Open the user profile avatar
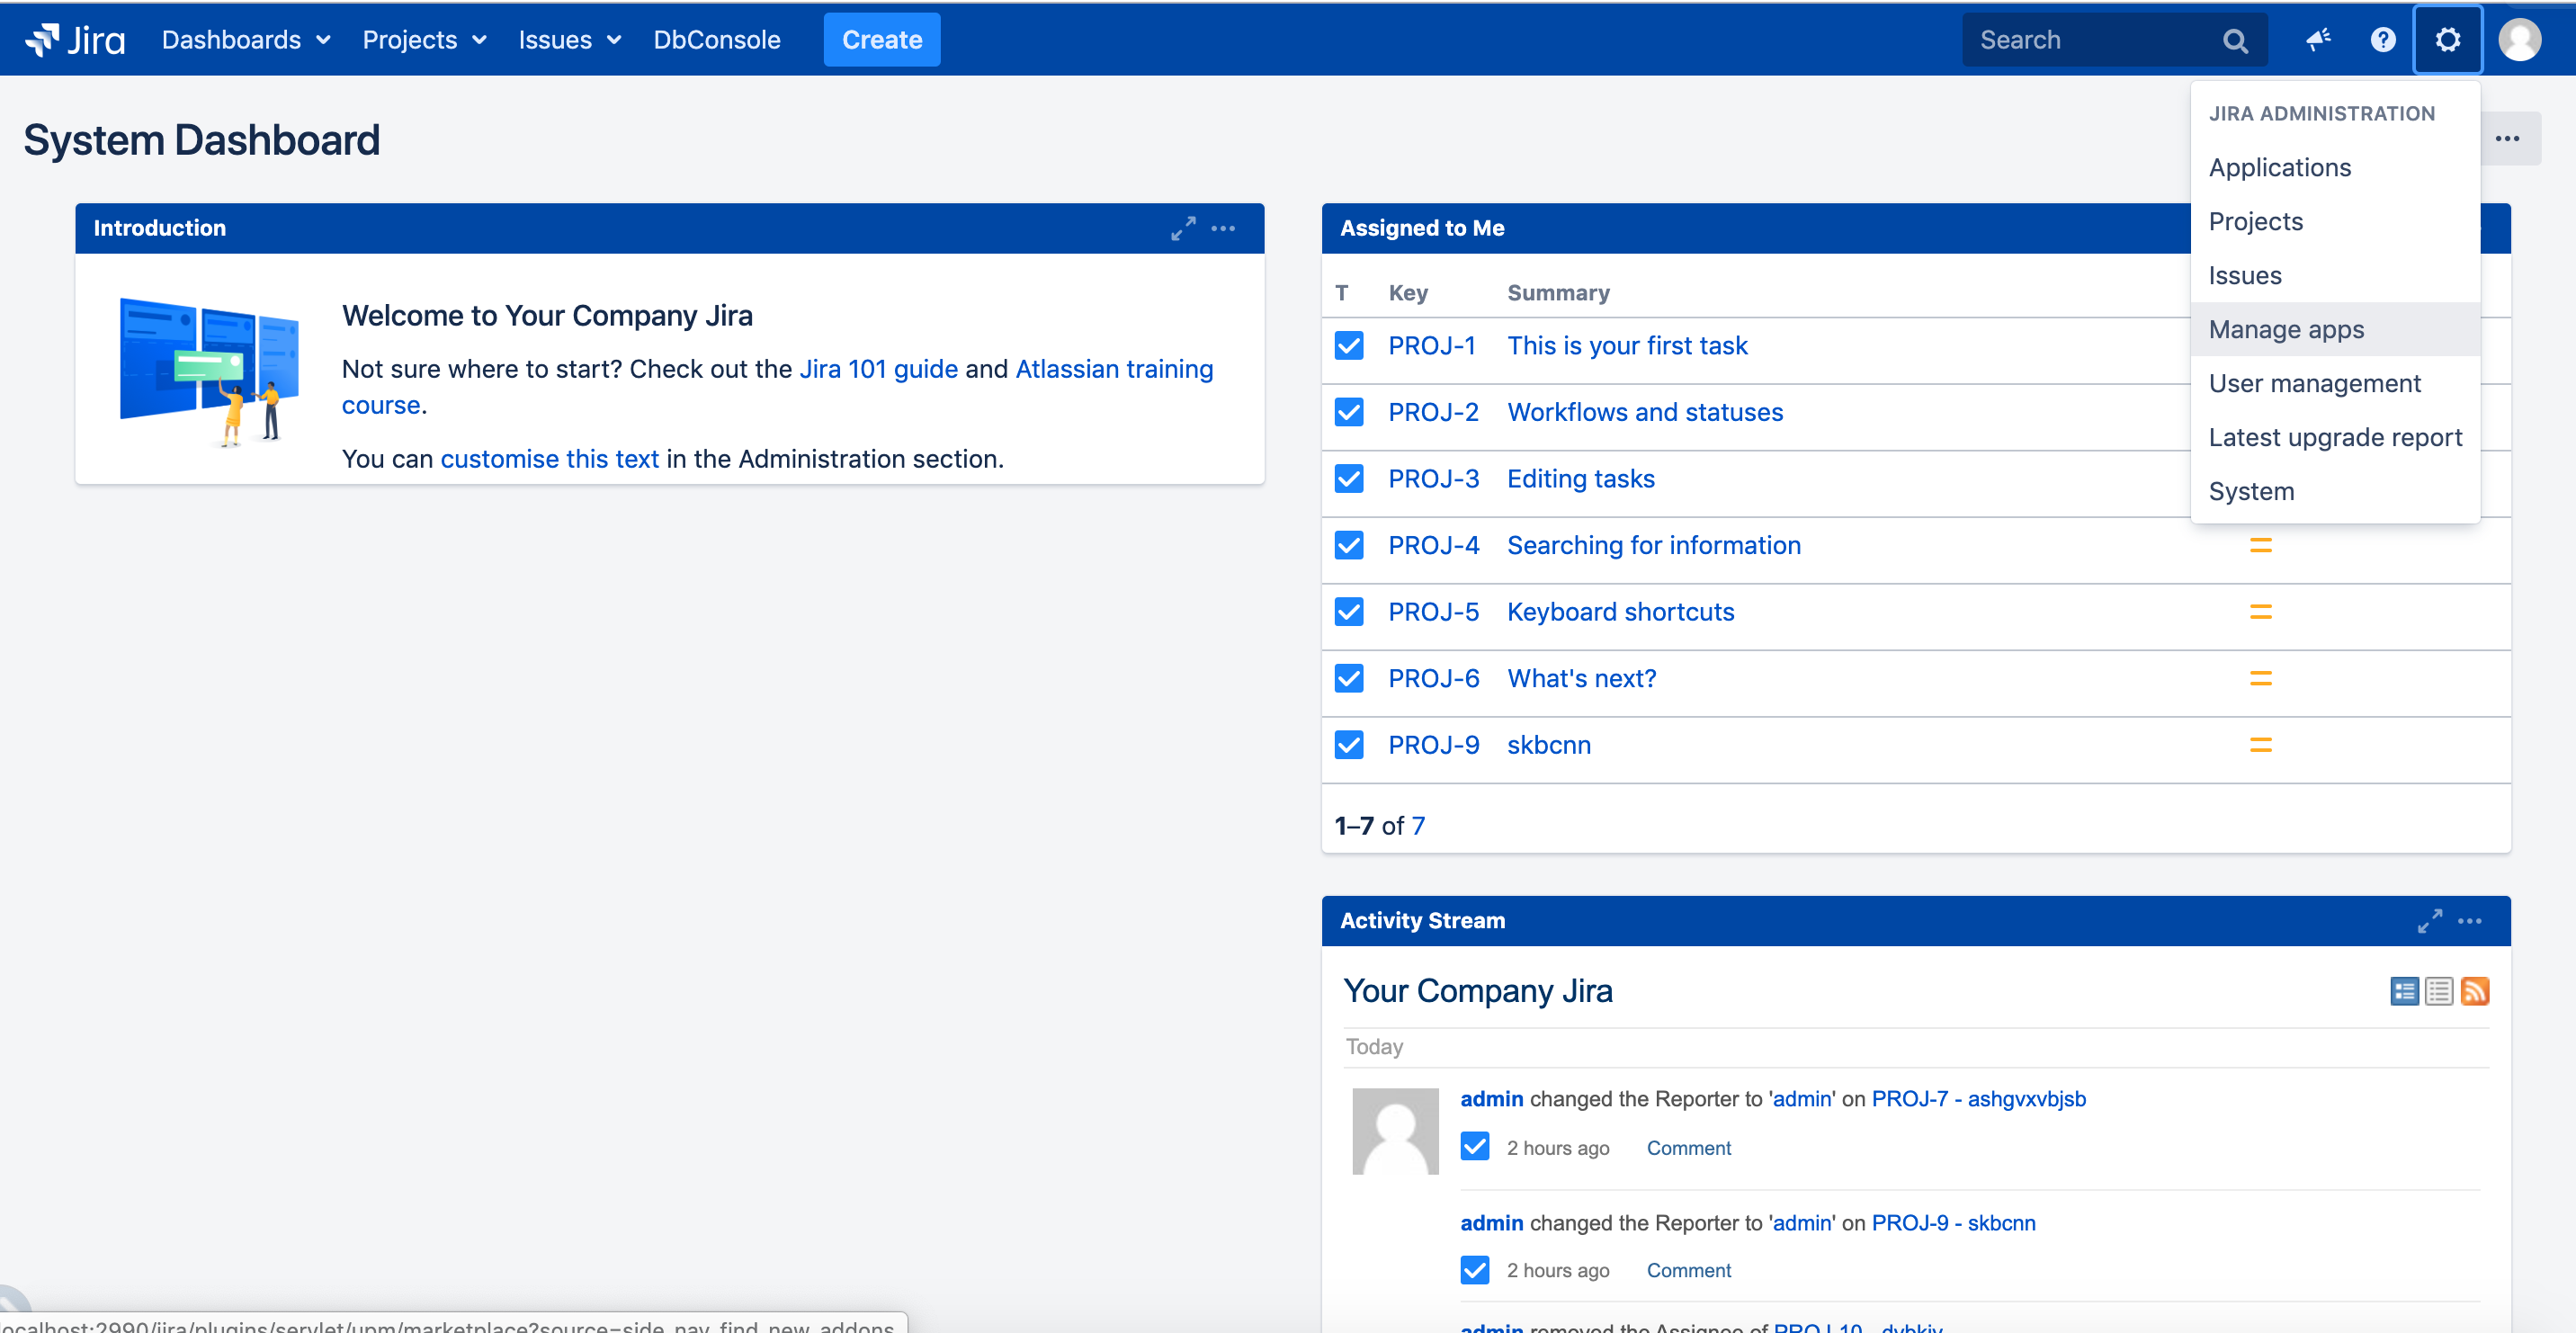This screenshot has width=2576, height=1333. click(x=2519, y=40)
